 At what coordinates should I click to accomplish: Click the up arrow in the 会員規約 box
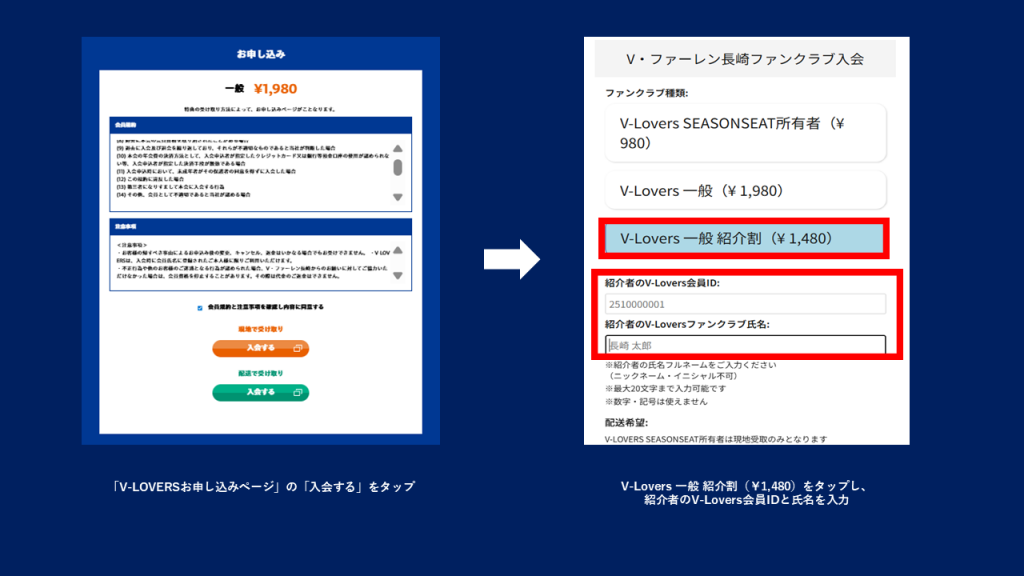coord(398,148)
